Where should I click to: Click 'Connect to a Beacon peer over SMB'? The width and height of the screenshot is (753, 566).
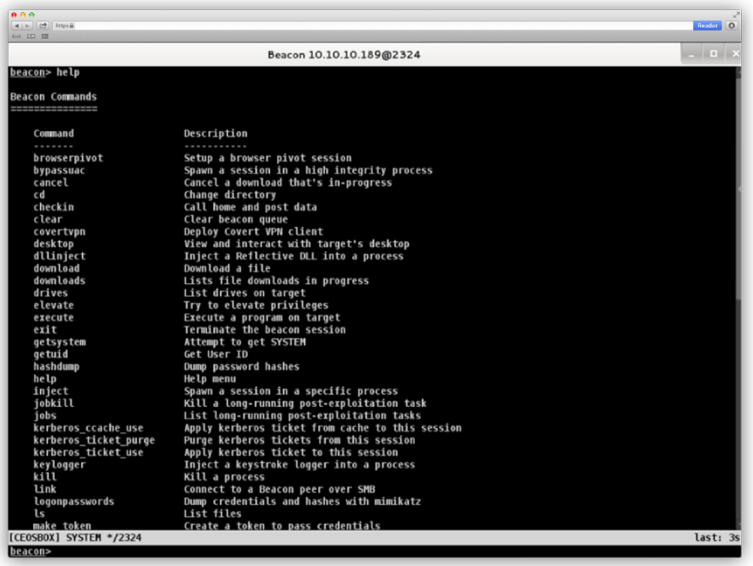pos(279,489)
